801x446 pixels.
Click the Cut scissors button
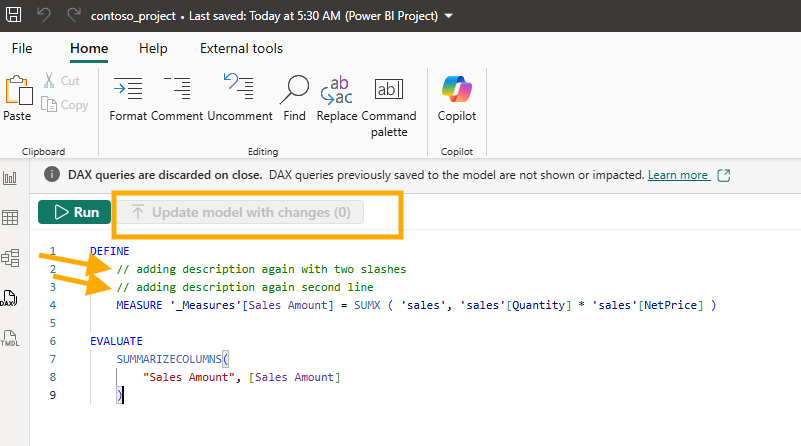pyautogui.click(x=62, y=81)
